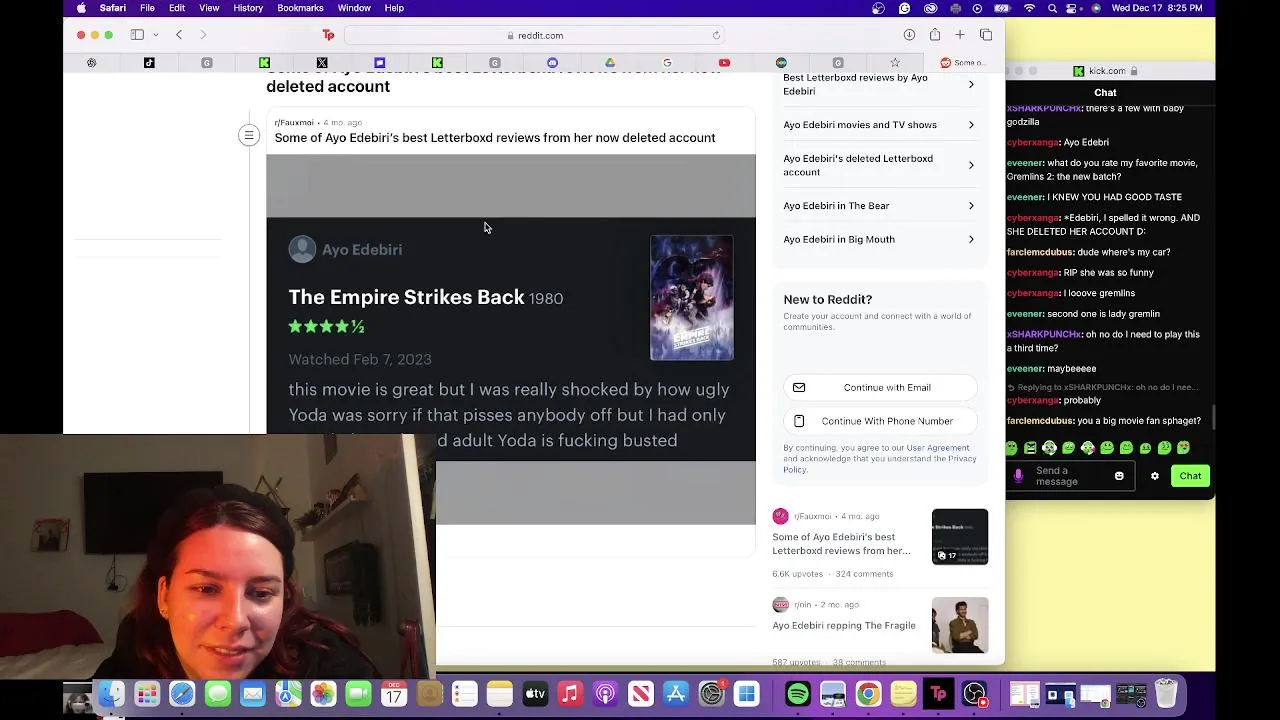Switch to the X (Twitter) tab
The width and height of the screenshot is (1280, 720).
[322, 63]
